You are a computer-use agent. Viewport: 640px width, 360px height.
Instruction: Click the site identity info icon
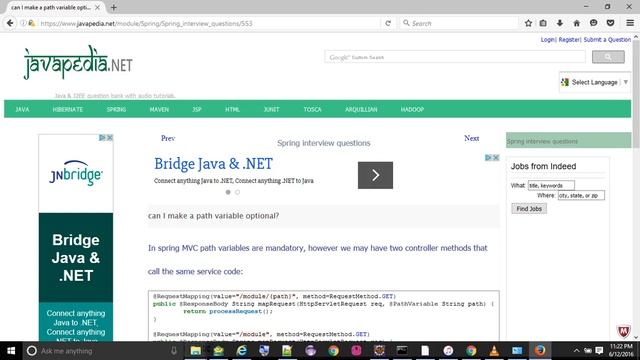[x=23, y=23]
